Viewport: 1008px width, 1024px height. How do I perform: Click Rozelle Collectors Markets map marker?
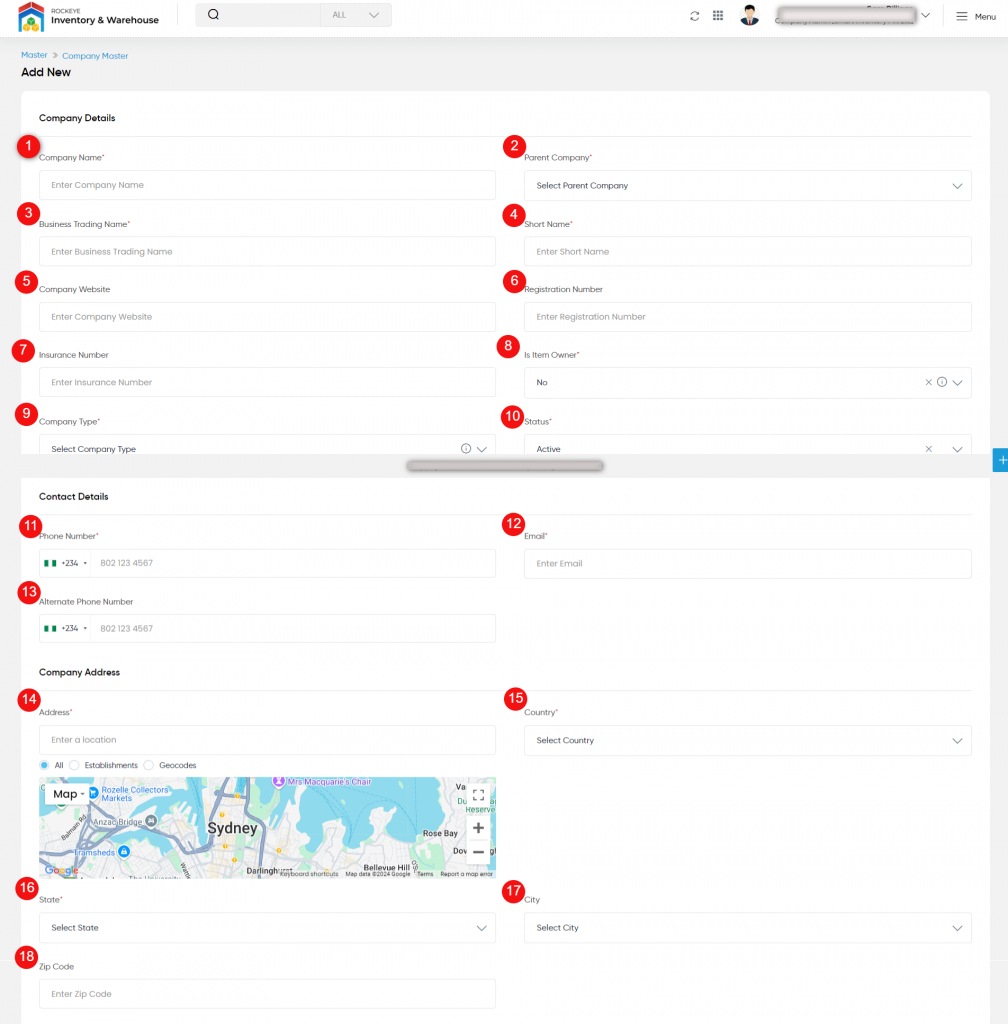click(93, 793)
